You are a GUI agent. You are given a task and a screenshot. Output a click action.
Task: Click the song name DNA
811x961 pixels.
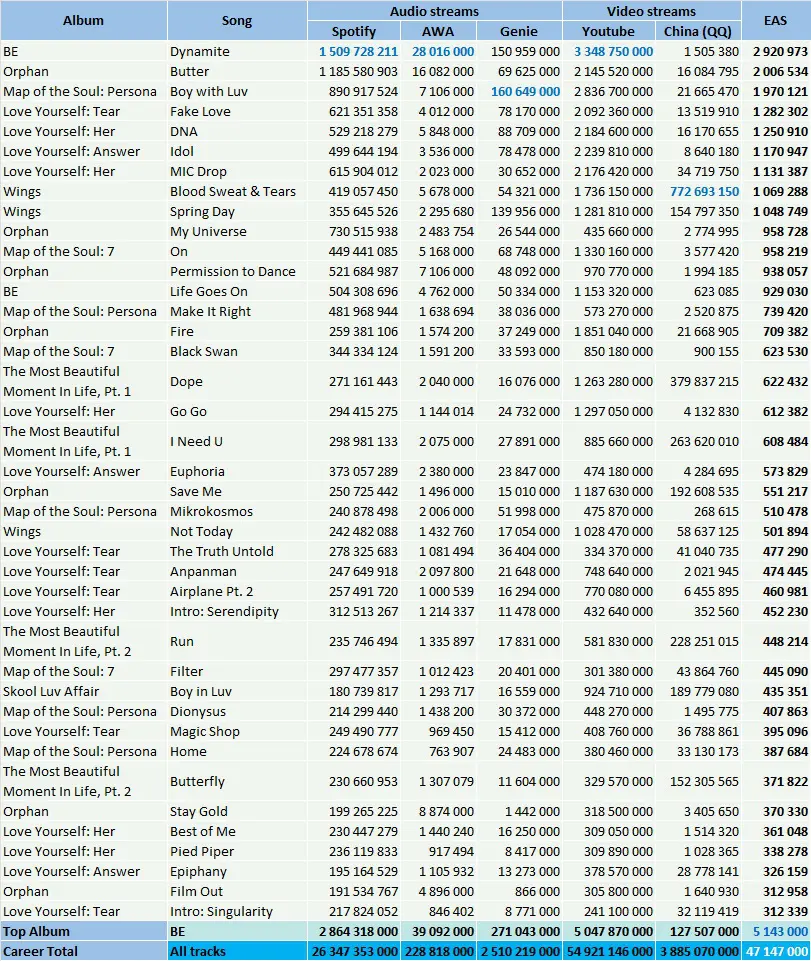(184, 131)
